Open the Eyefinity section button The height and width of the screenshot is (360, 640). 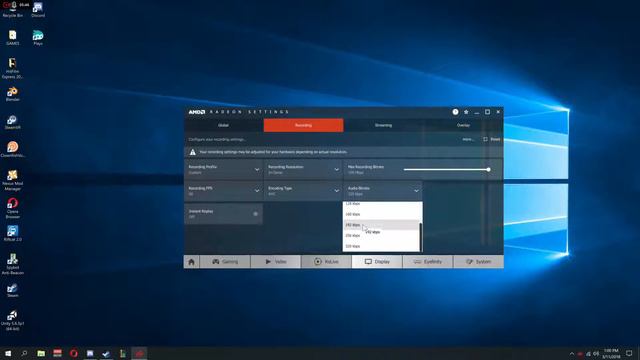click(x=427, y=262)
